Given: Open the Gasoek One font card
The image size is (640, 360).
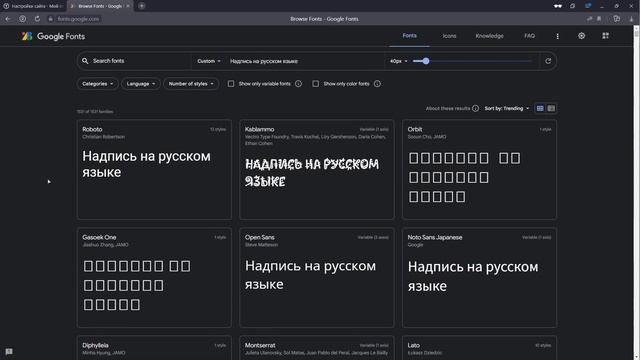Looking at the screenshot, I should click(x=154, y=278).
